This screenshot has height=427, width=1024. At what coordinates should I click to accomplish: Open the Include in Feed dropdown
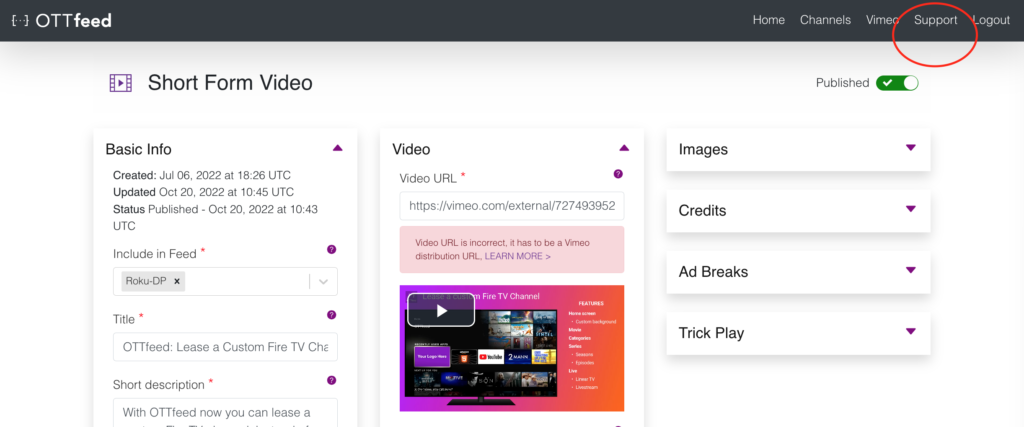point(323,282)
